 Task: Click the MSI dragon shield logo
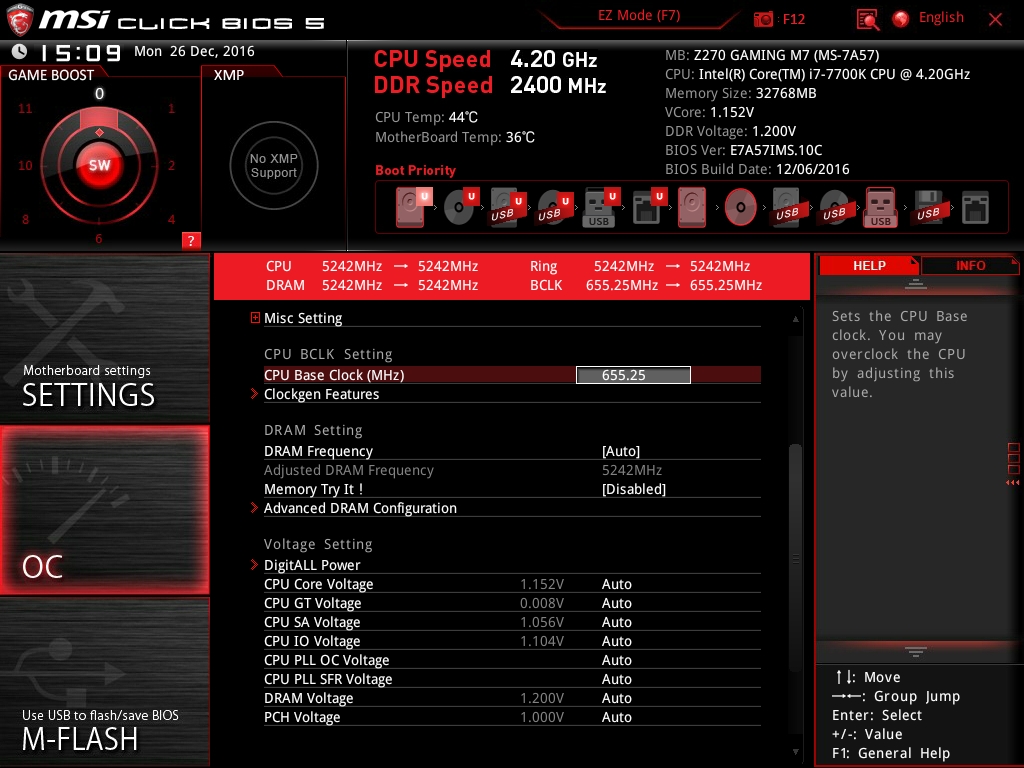pos(19,20)
